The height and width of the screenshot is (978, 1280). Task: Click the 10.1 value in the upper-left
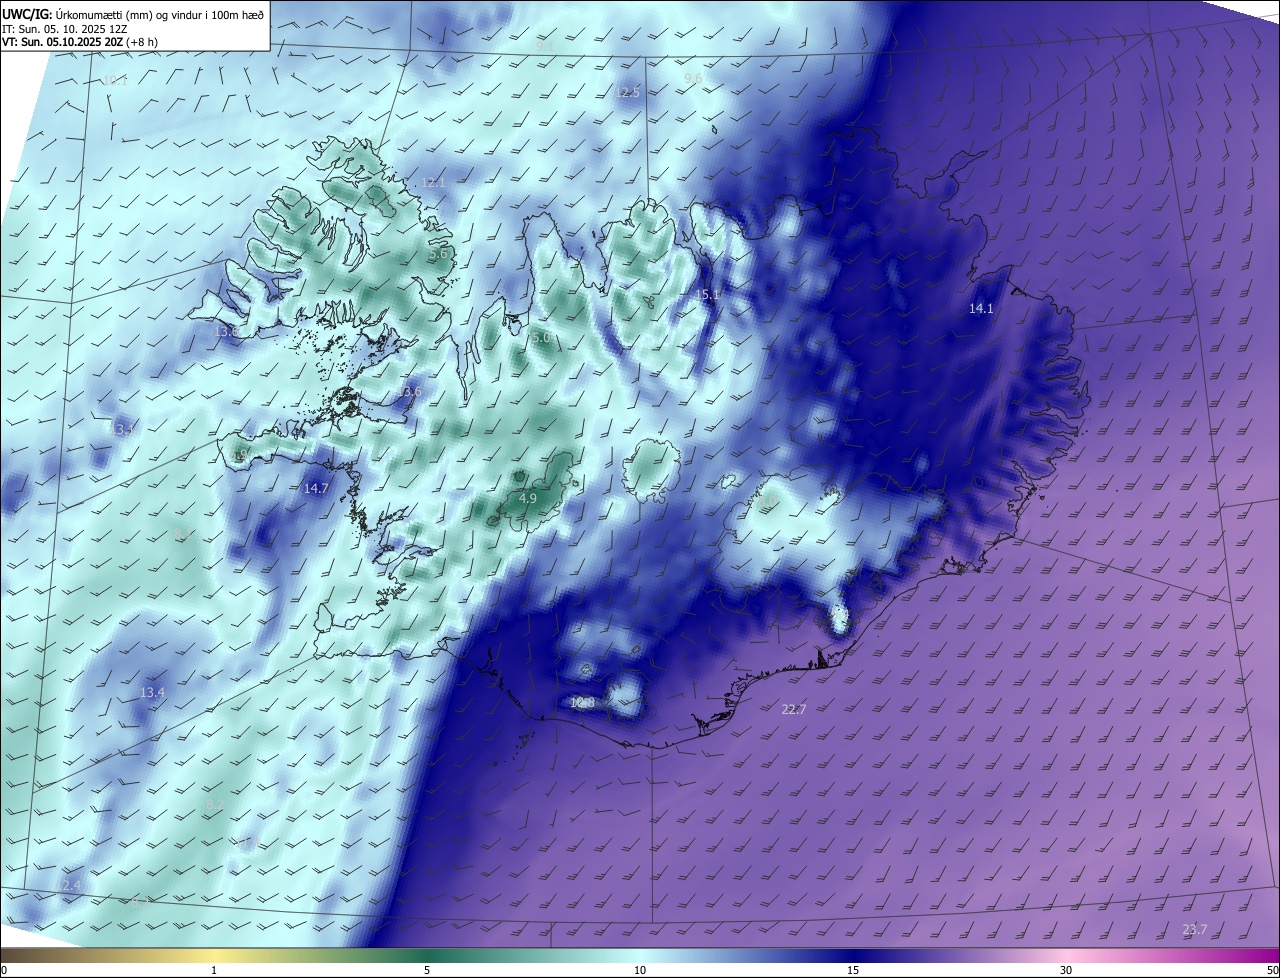point(115,80)
